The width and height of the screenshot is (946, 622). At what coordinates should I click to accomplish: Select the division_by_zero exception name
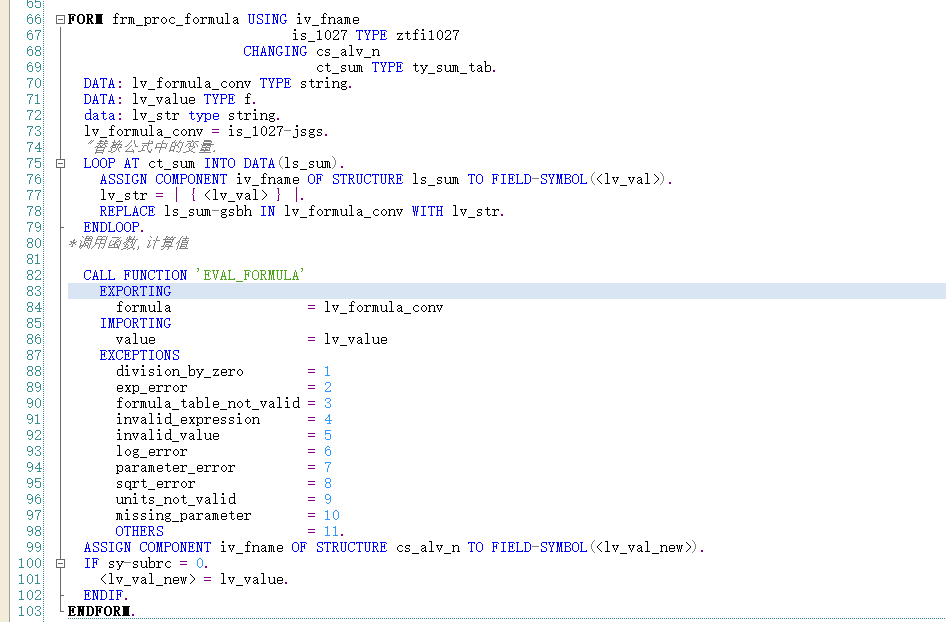click(179, 372)
